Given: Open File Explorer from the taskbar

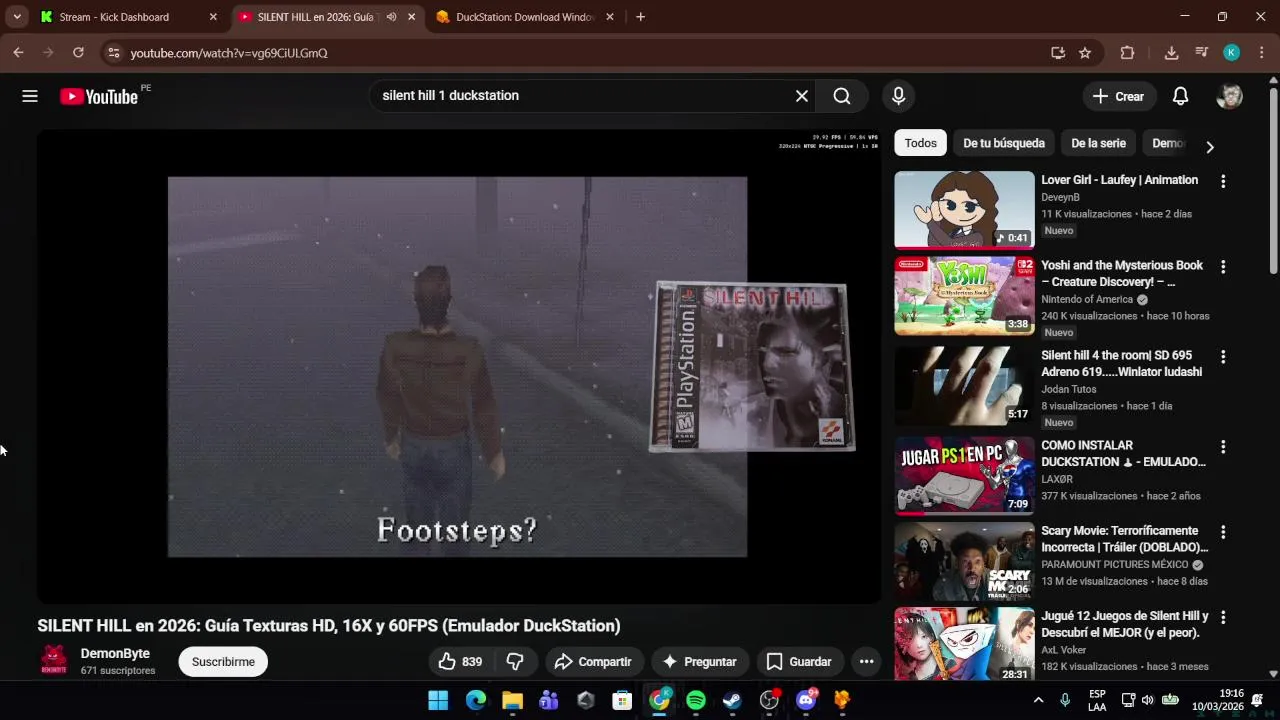Looking at the screenshot, I should (512, 700).
